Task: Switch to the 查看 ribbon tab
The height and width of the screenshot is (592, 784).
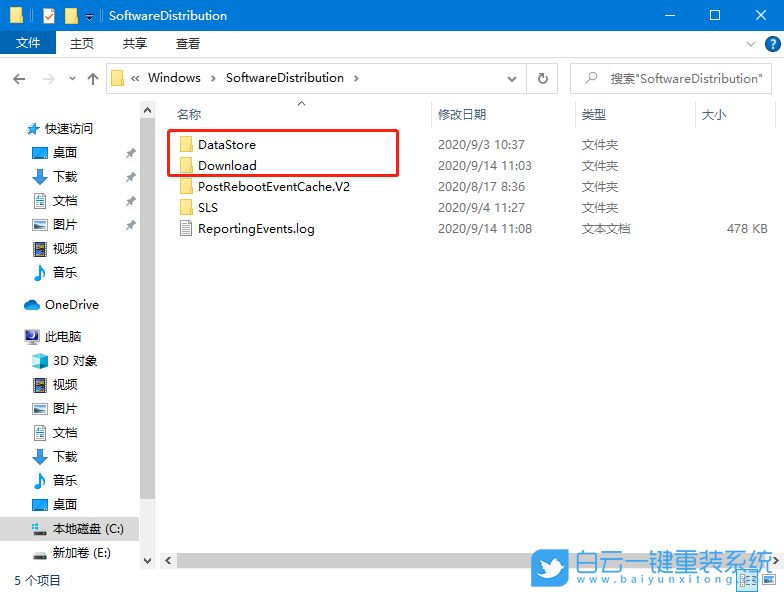Action: pos(188,44)
